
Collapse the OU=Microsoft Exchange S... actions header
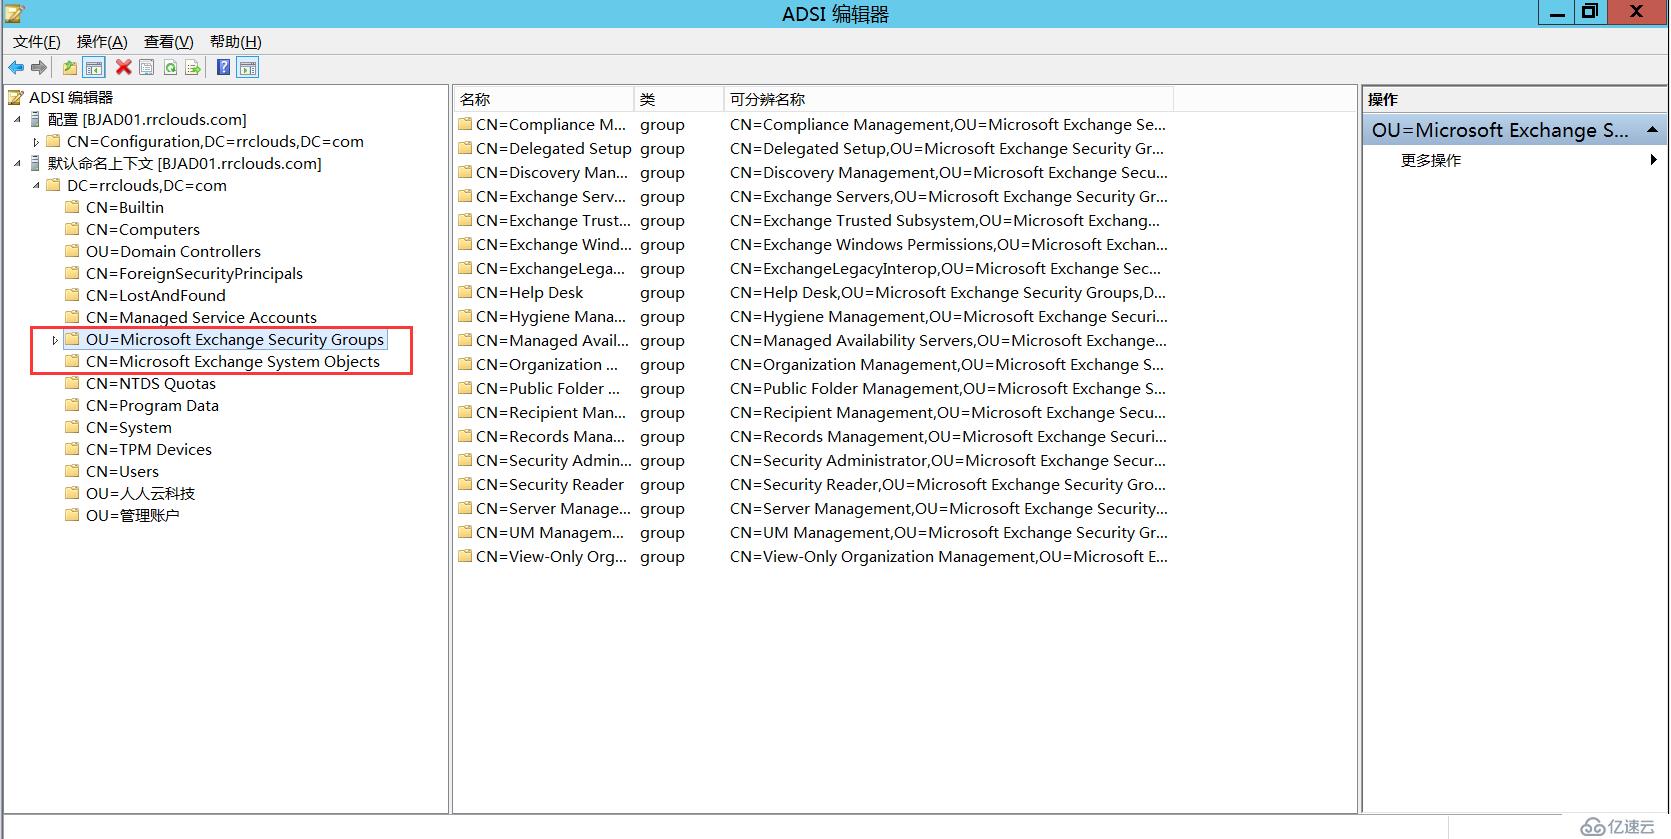(x=1653, y=130)
